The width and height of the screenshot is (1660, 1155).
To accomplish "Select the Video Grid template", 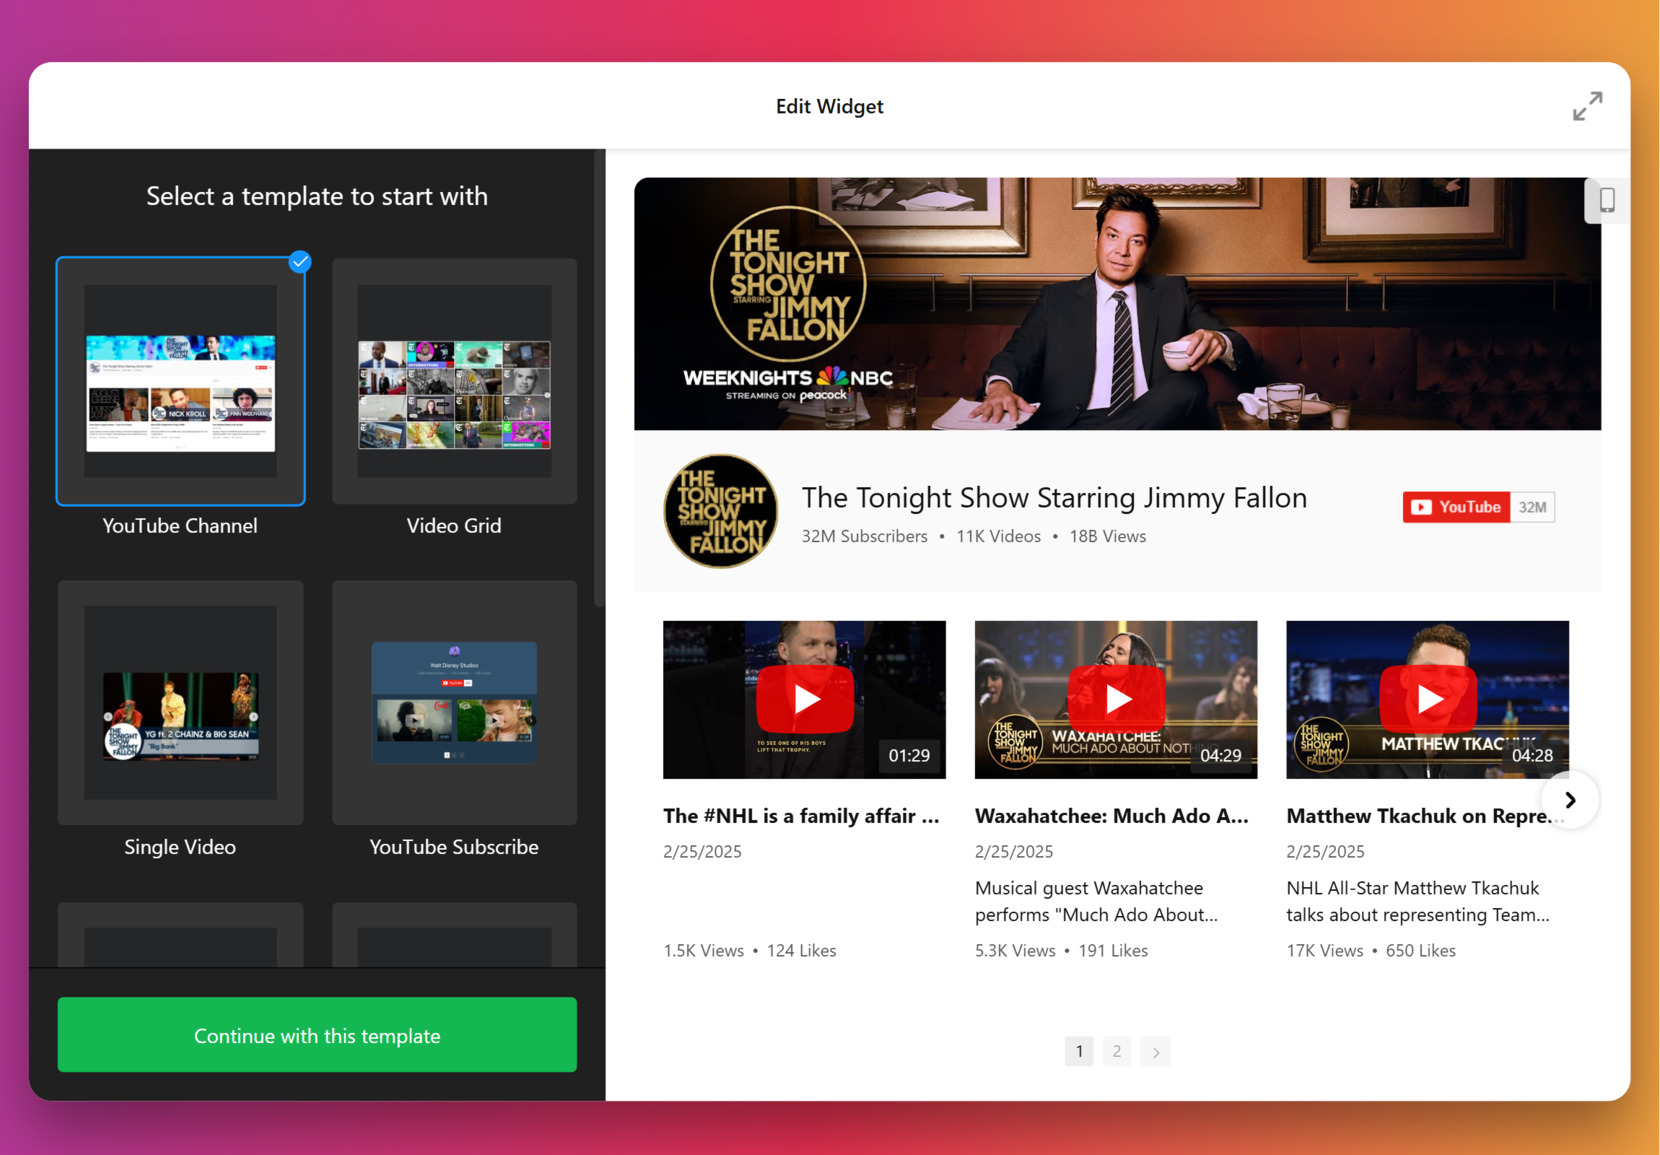I will (454, 381).
